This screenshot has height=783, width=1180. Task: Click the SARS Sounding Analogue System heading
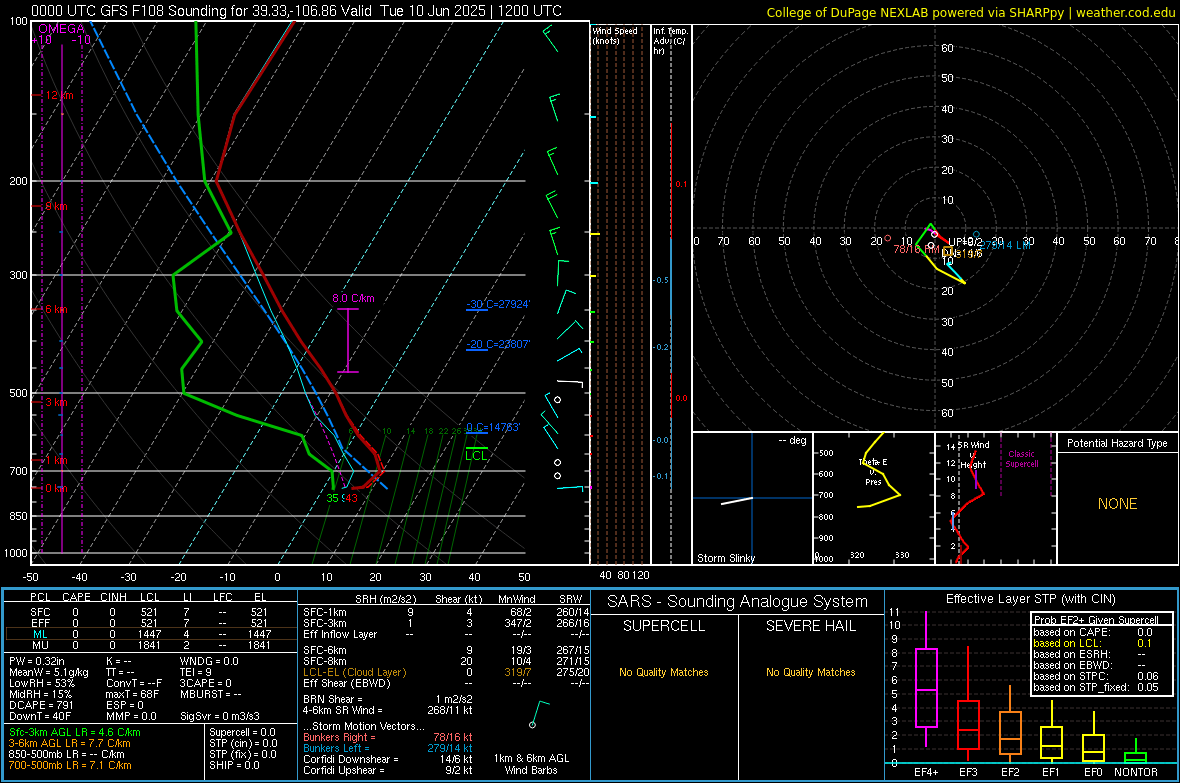pyautogui.click(x=737, y=602)
